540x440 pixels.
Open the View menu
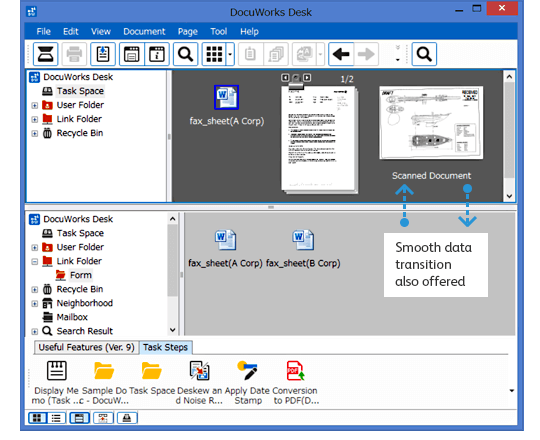[101, 32]
